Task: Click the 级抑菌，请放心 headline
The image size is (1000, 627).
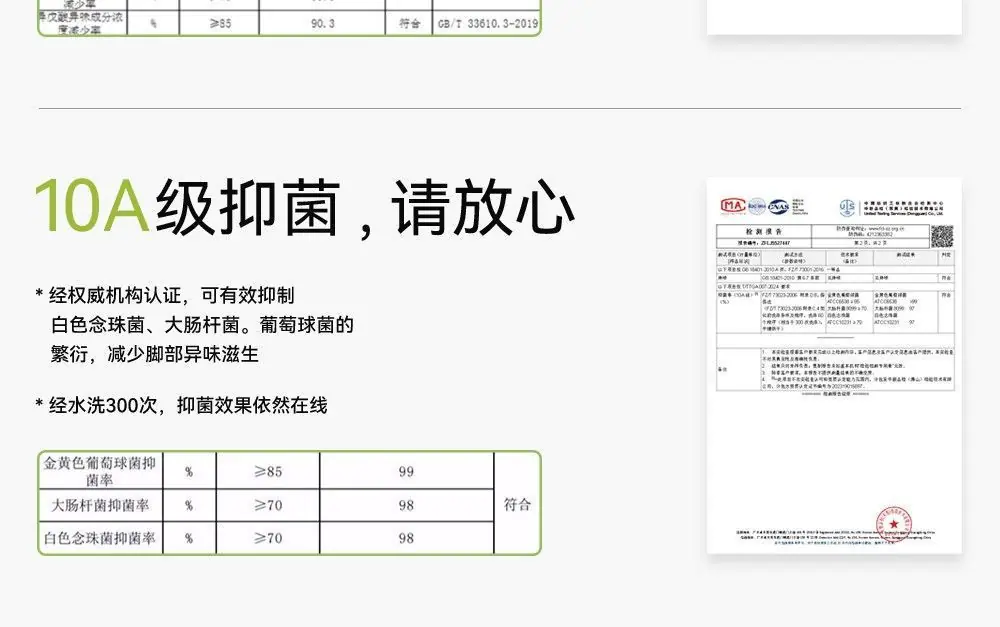Action: tap(365, 208)
